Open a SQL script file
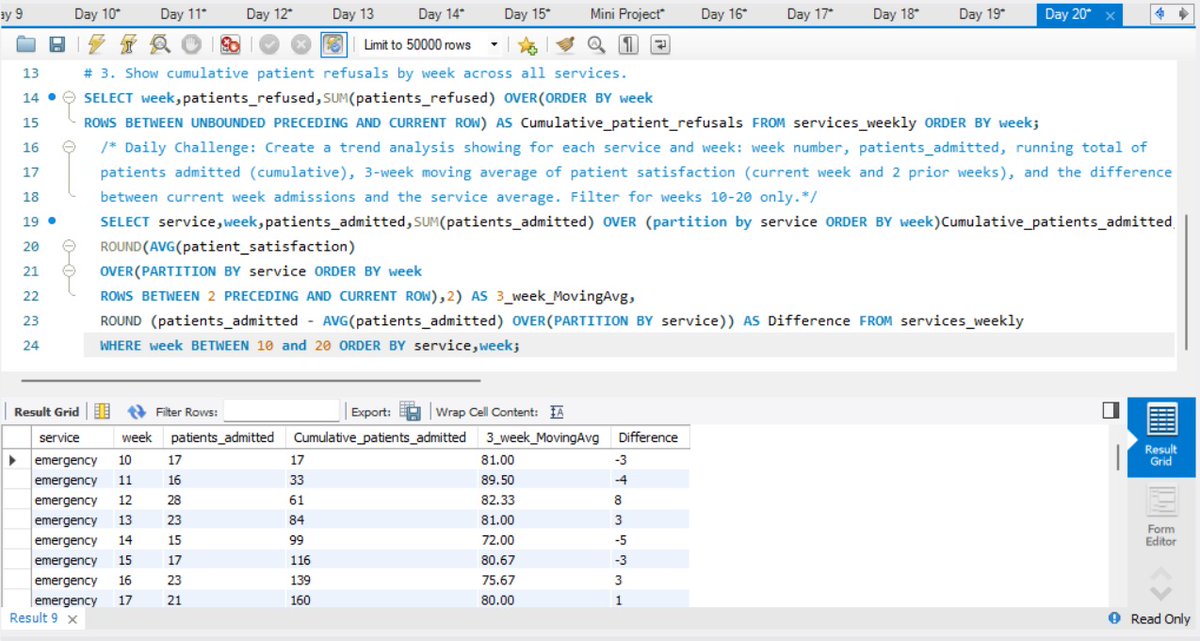1200x641 pixels. pos(25,44)
